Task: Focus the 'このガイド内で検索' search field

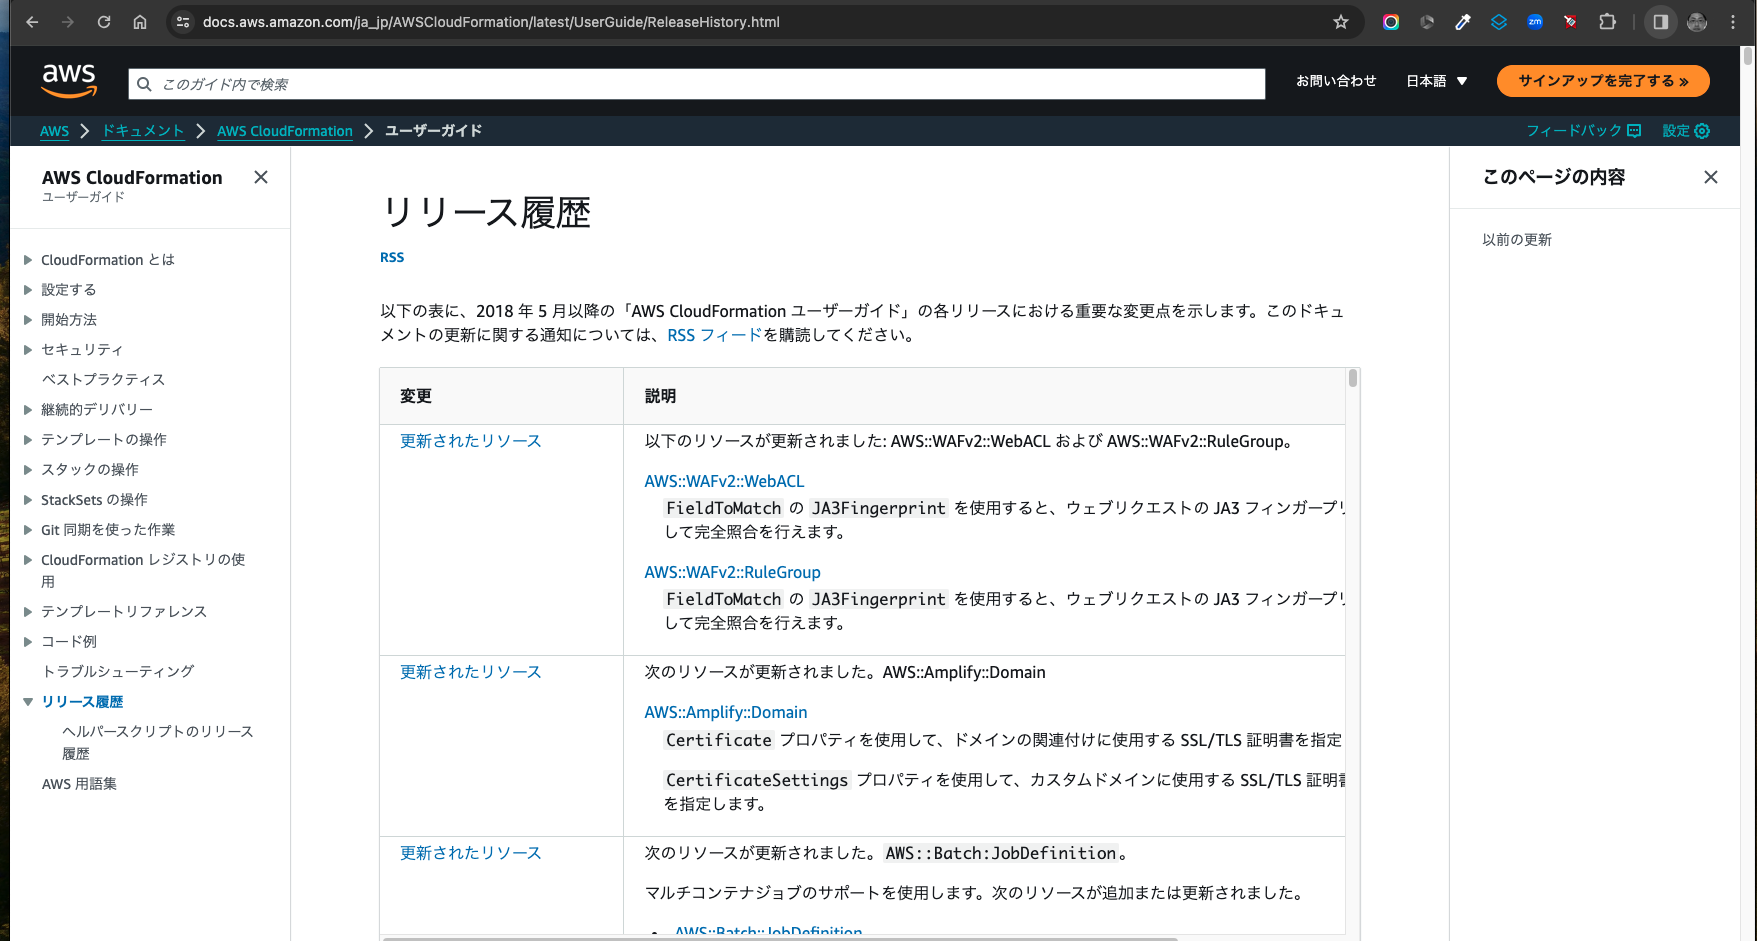Action: point(696,85)
